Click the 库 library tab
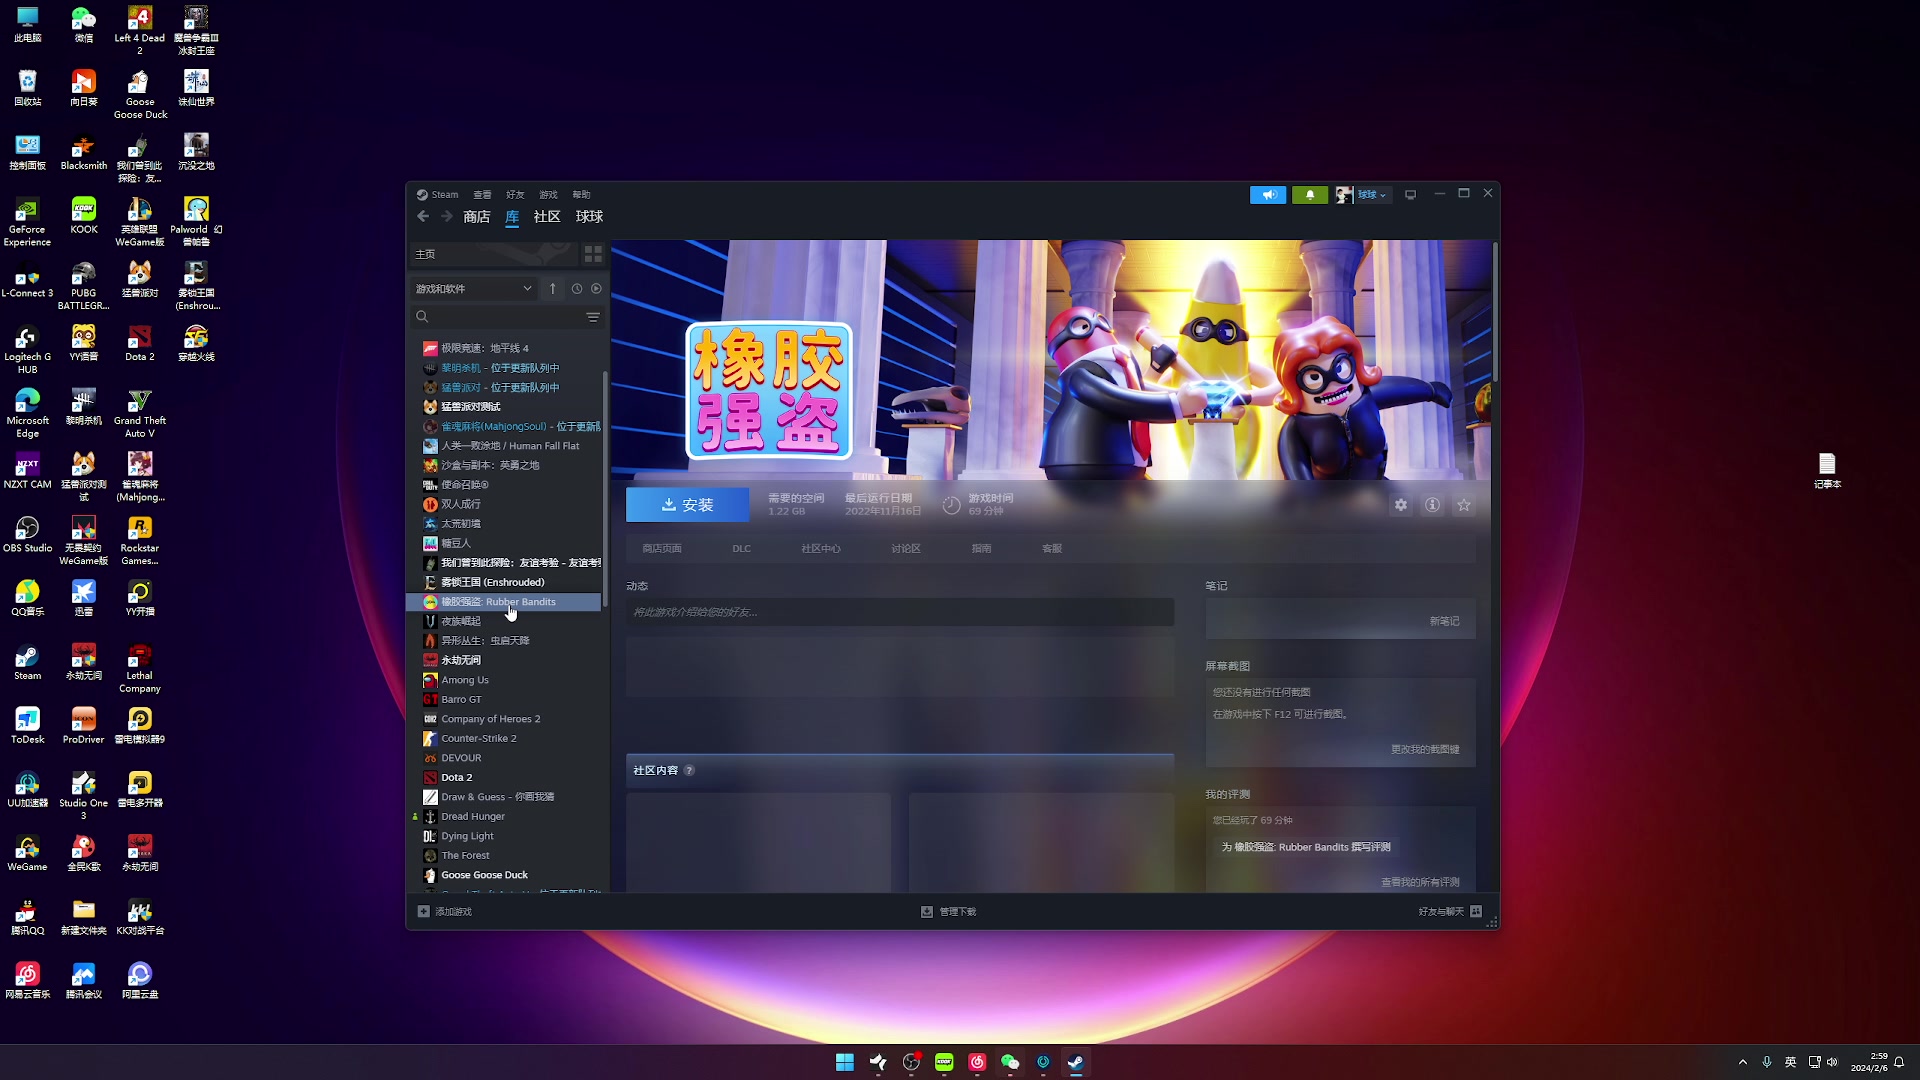1920x1080 pixels. pos(512,217)
